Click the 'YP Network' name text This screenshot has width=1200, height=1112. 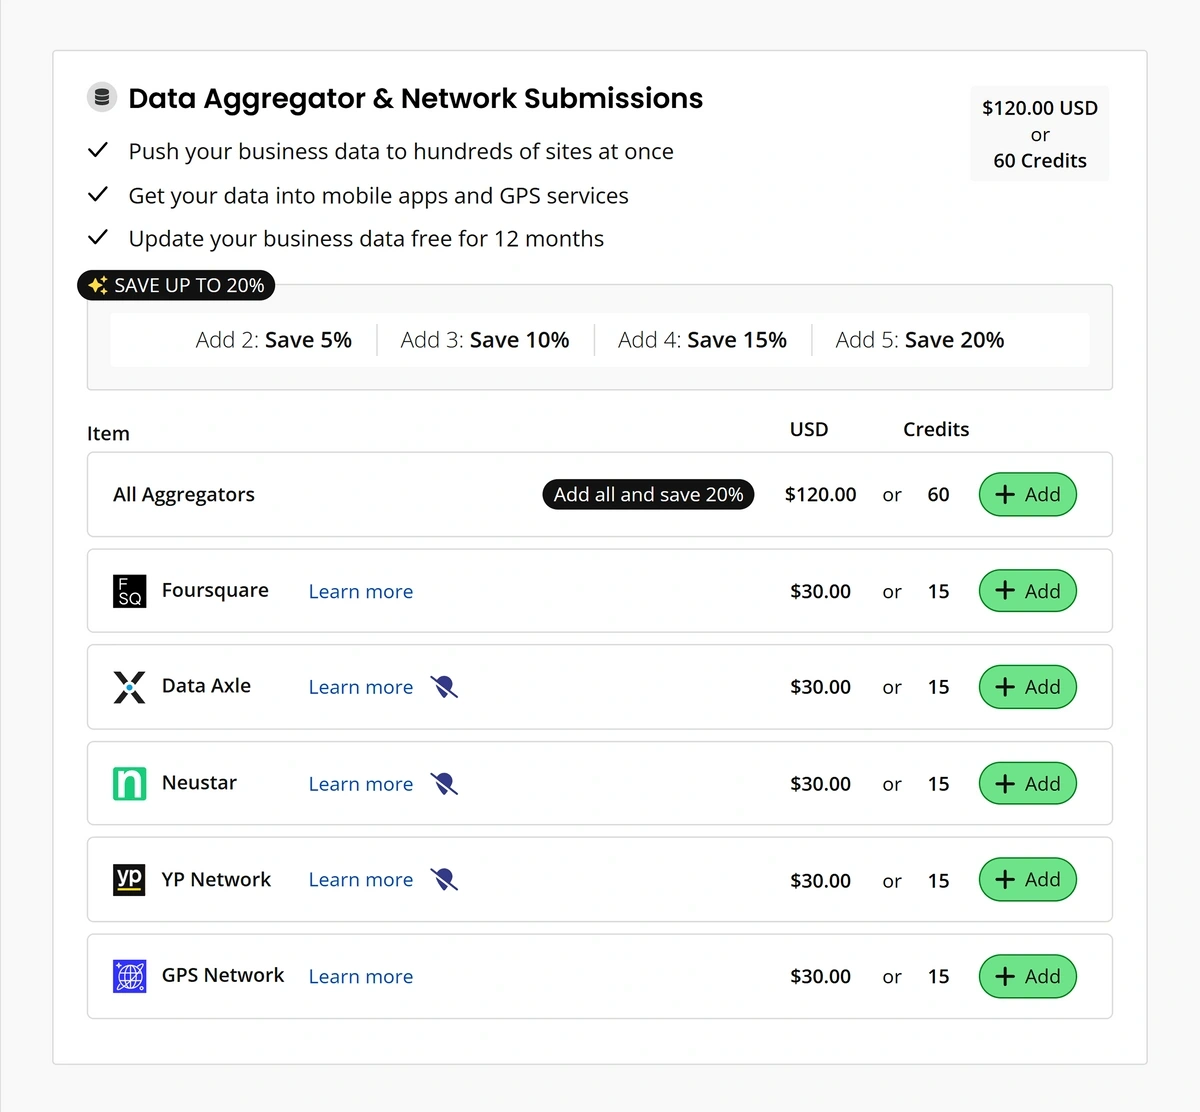(216, 880)
